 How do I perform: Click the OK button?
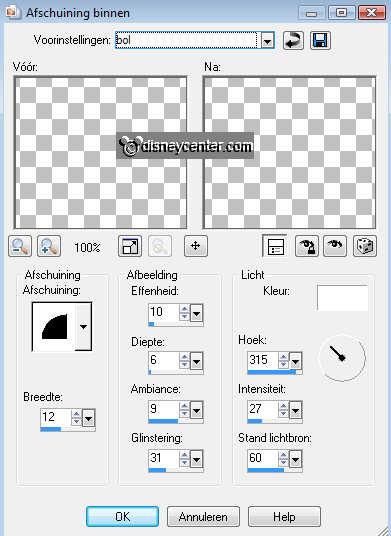pos(122,517)
